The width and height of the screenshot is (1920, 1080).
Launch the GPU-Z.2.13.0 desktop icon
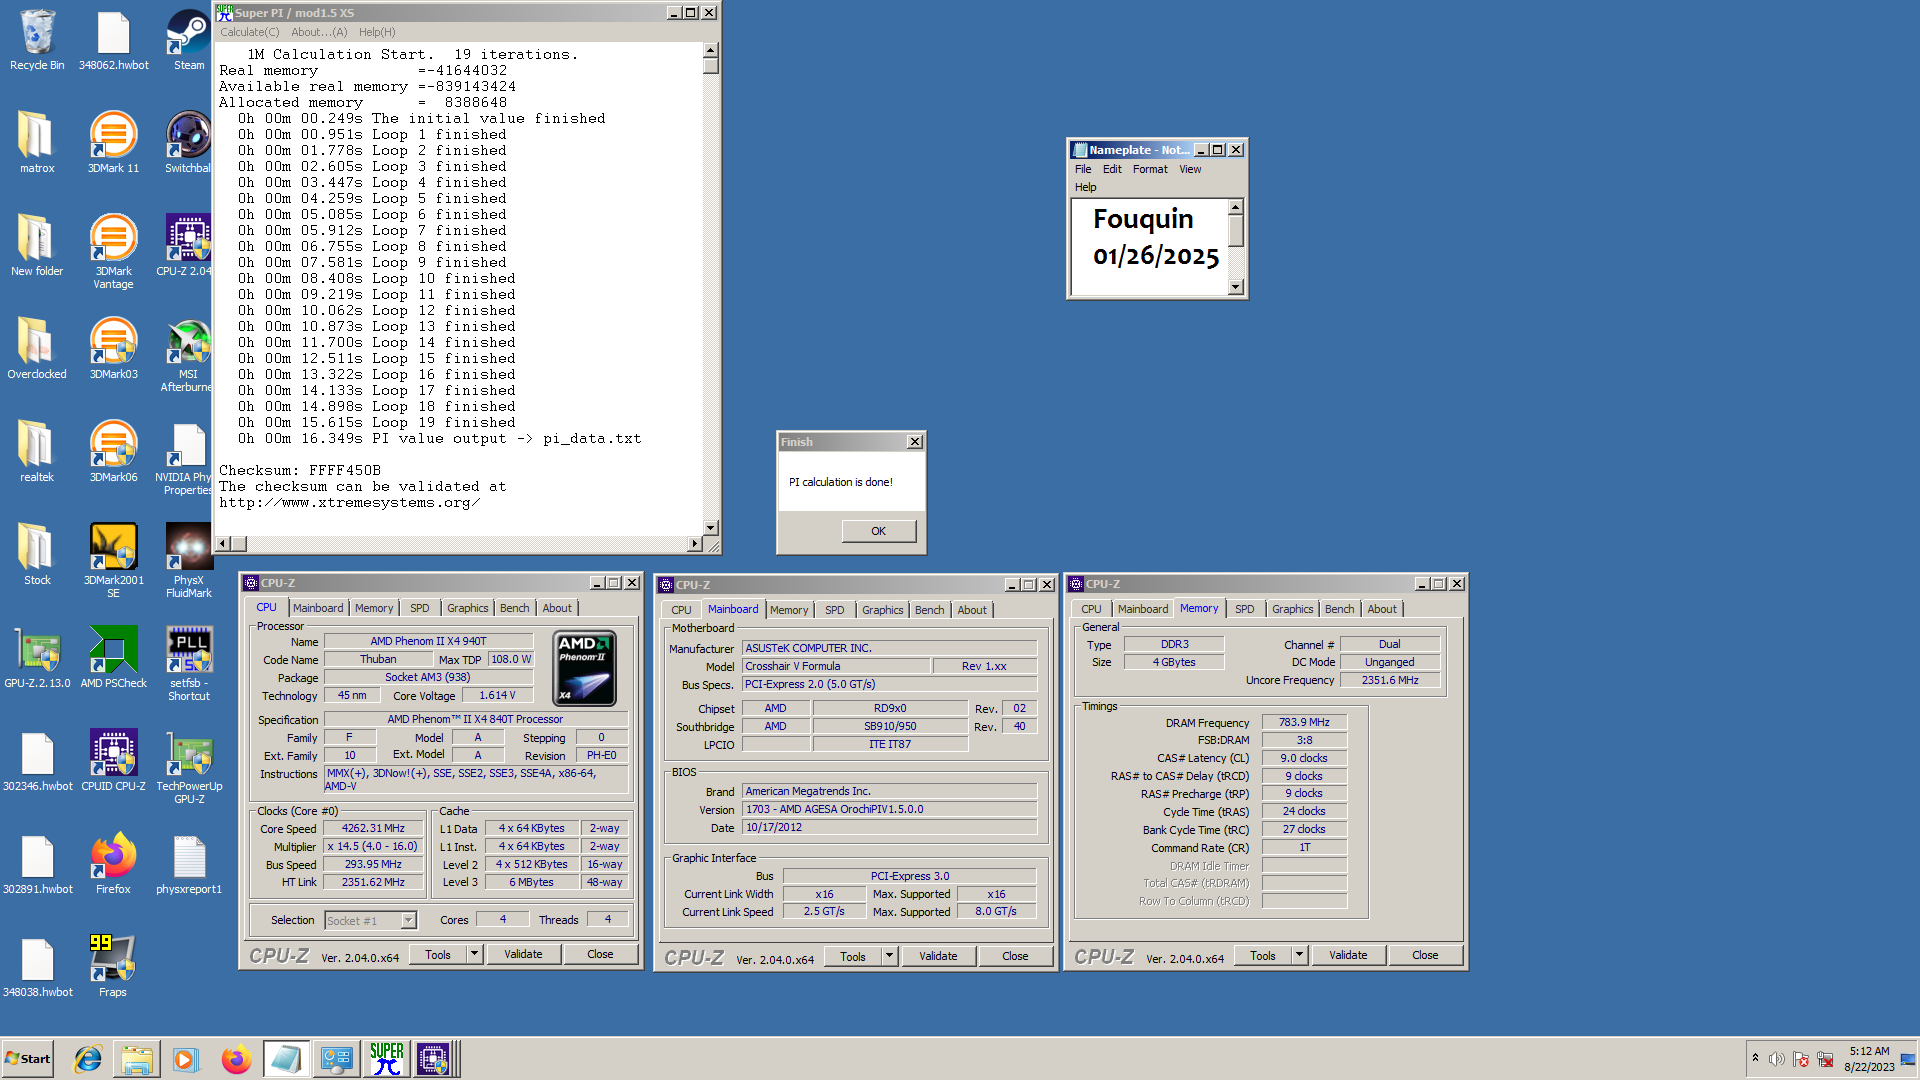37,657
